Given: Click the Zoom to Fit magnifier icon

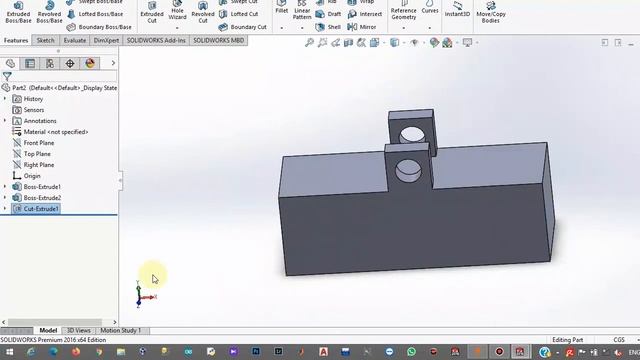Looking at the screenshot, I should (309, 42).
